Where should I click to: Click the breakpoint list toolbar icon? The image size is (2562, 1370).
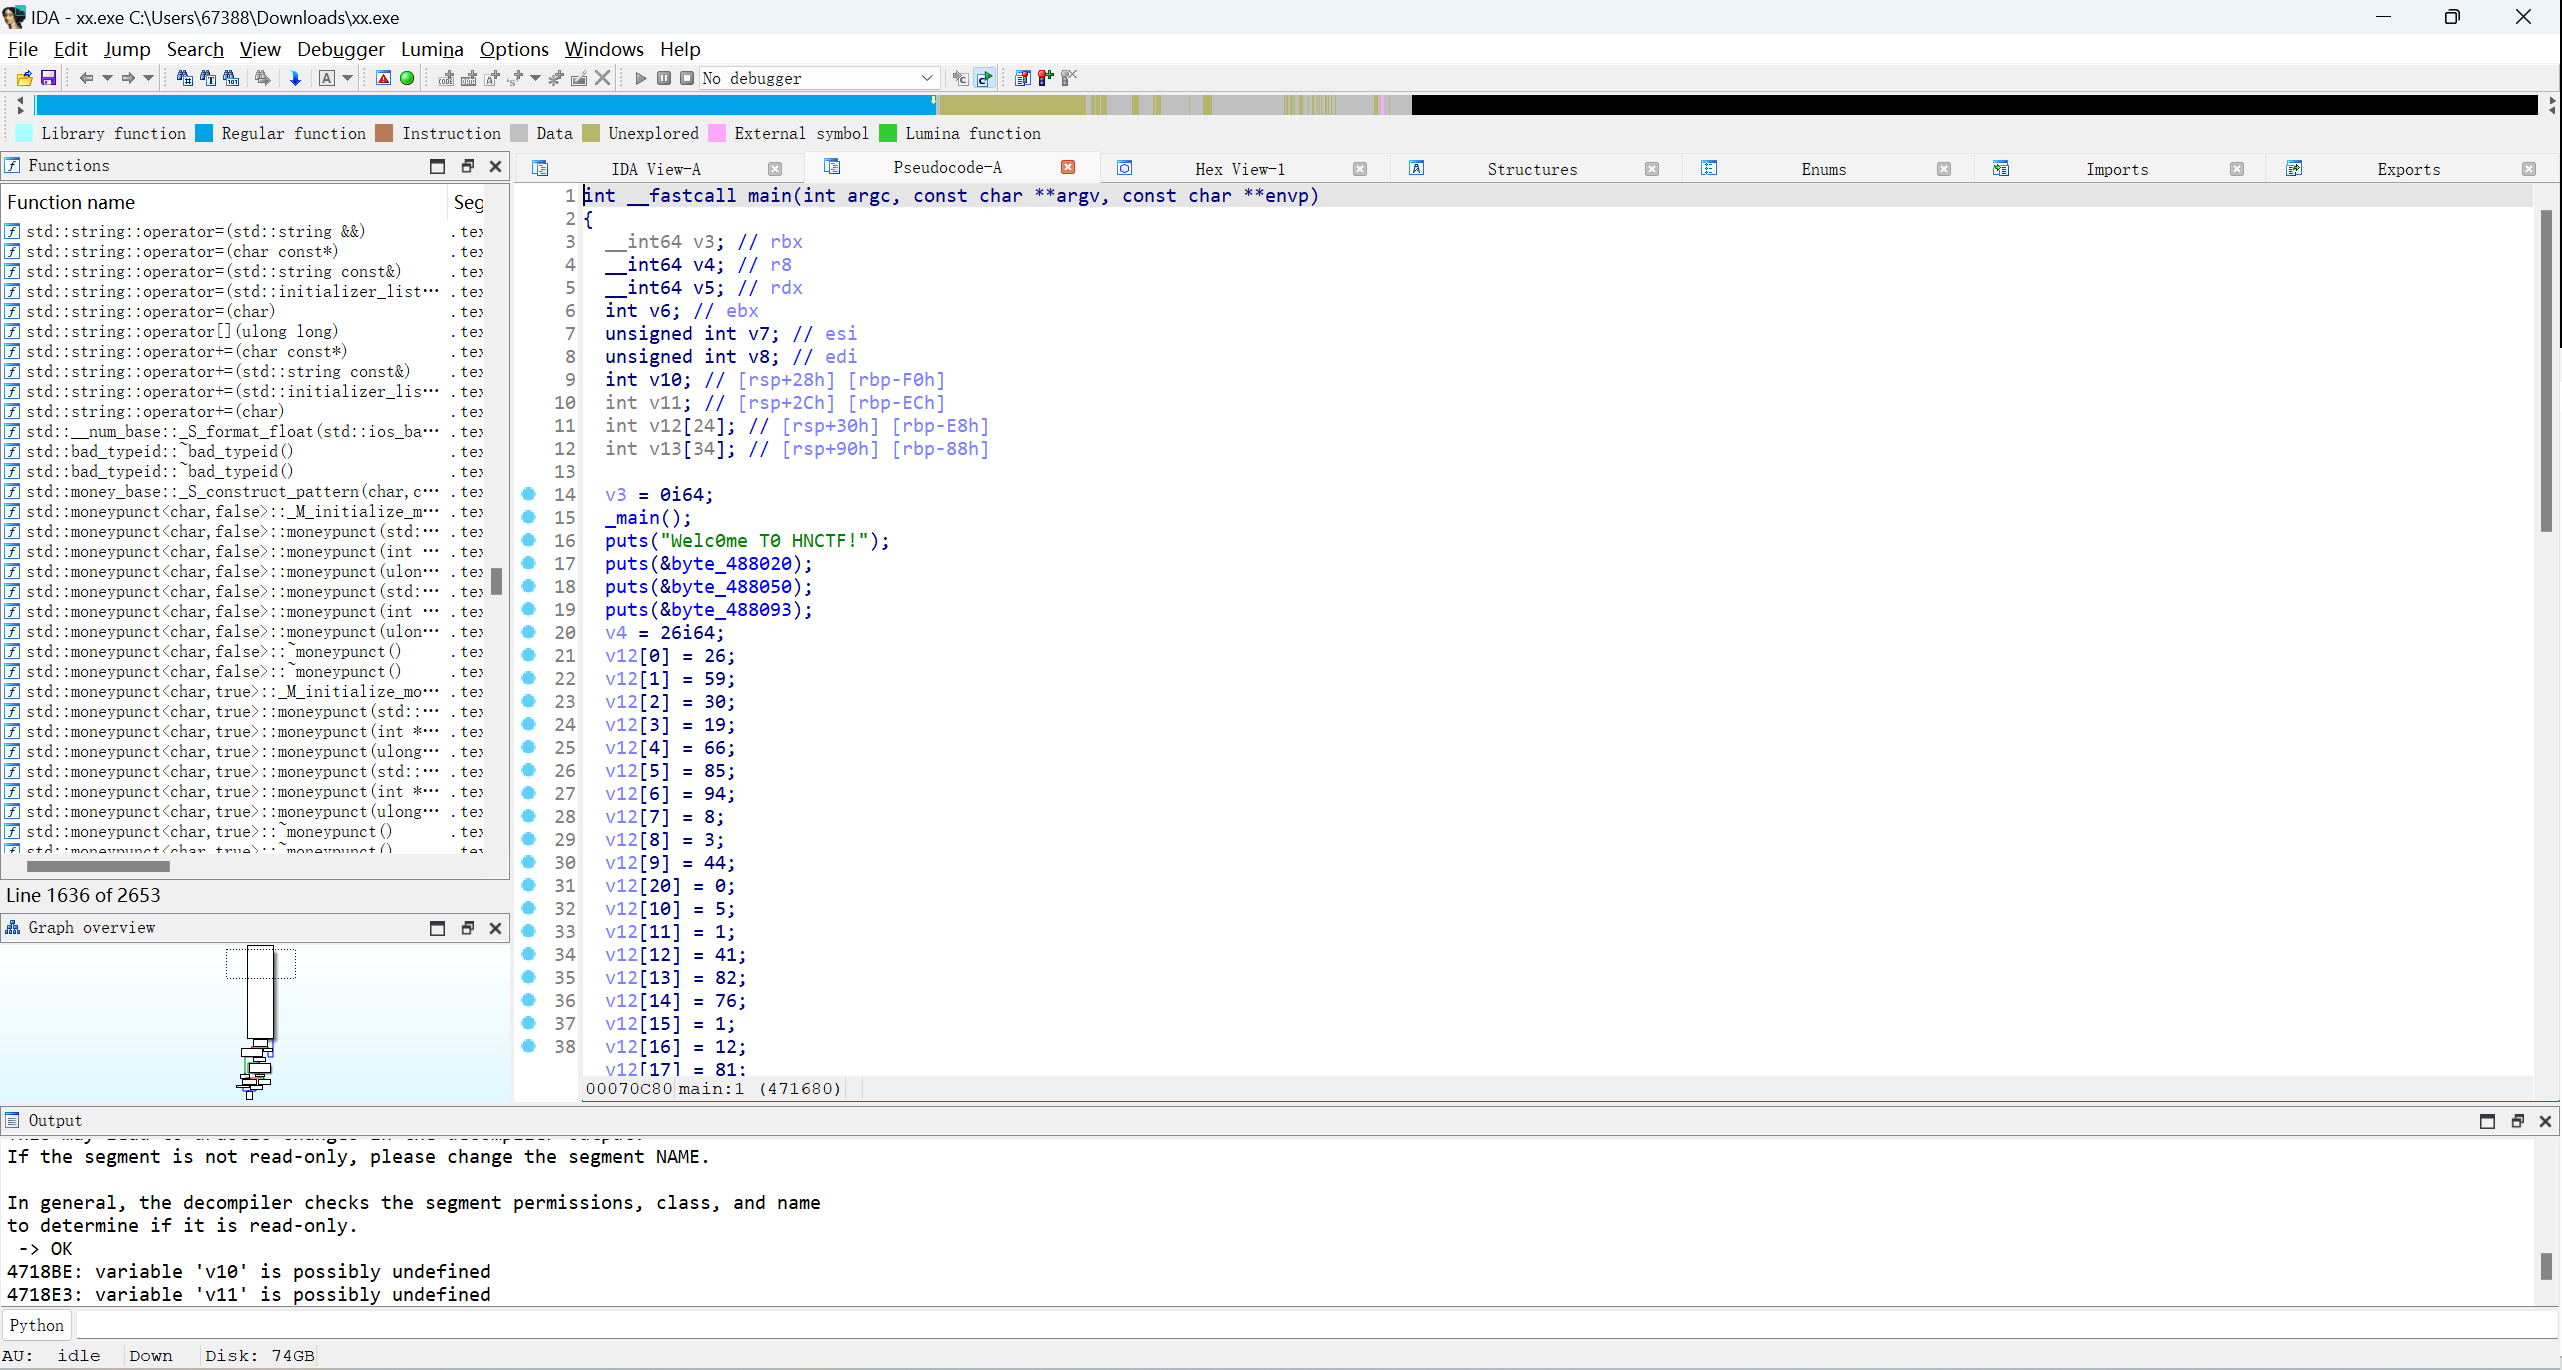pos(1022,78)
